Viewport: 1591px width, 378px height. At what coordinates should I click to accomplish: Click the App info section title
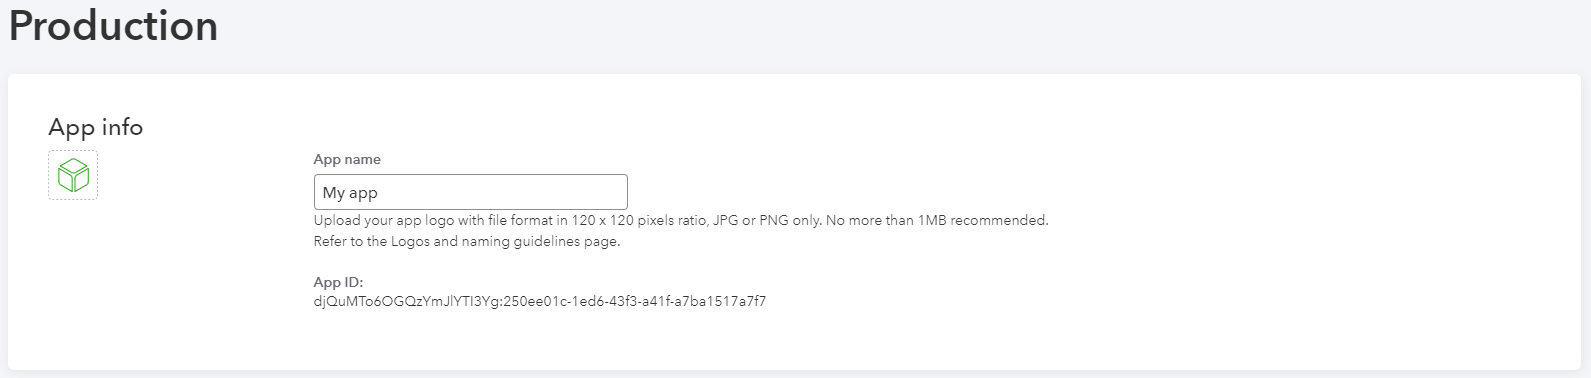[96, 127]
